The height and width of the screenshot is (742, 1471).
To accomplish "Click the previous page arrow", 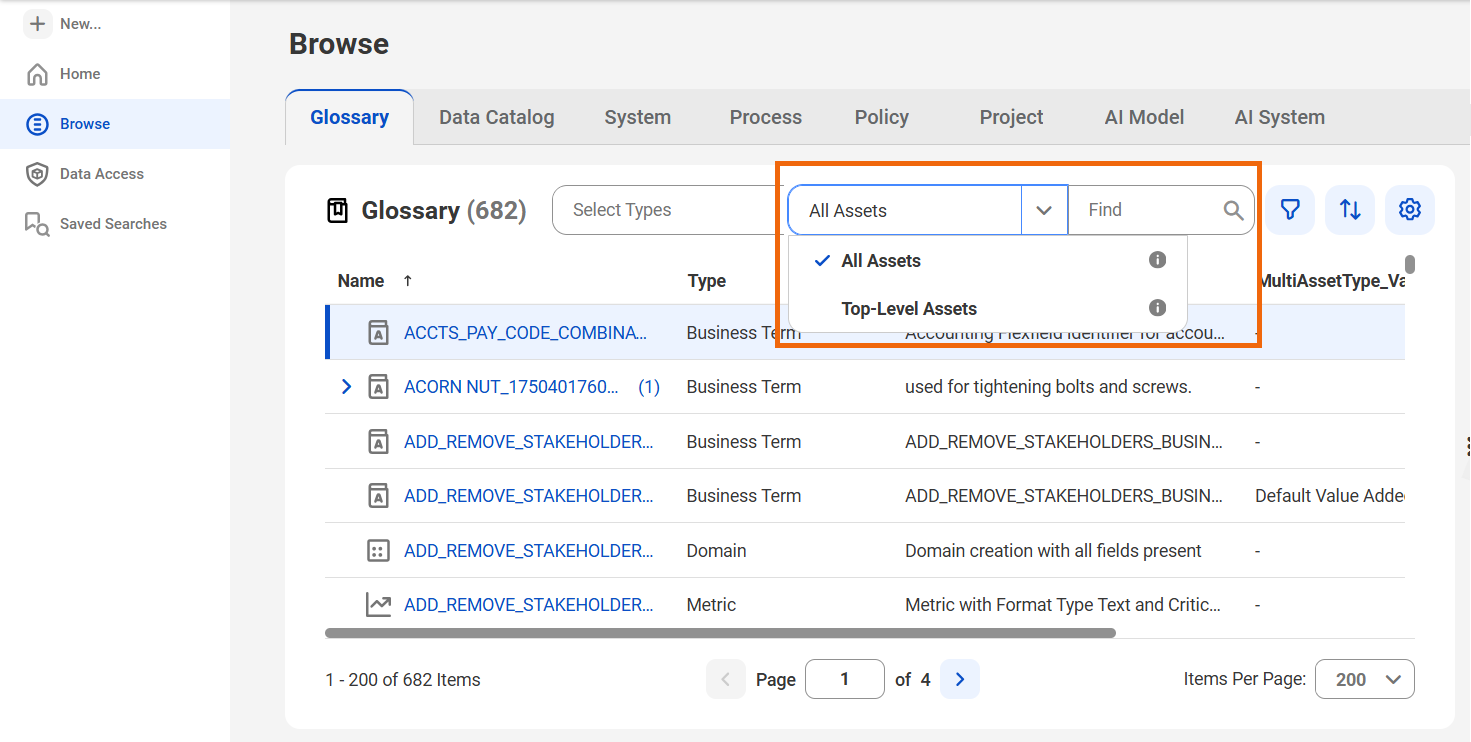I will point(726,679).
